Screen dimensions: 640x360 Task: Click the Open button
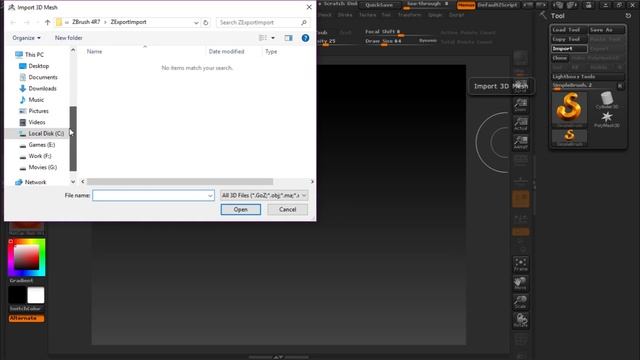pos(241,209)
